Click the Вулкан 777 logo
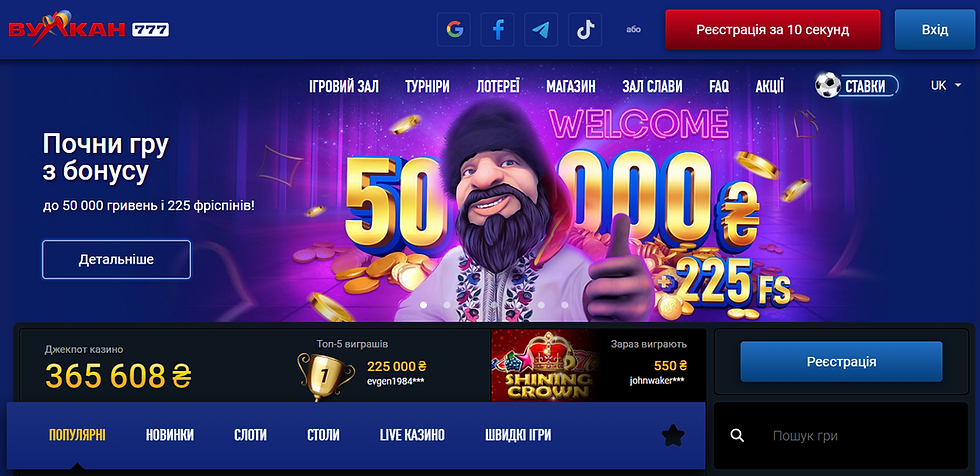 (x=88, y=29)
